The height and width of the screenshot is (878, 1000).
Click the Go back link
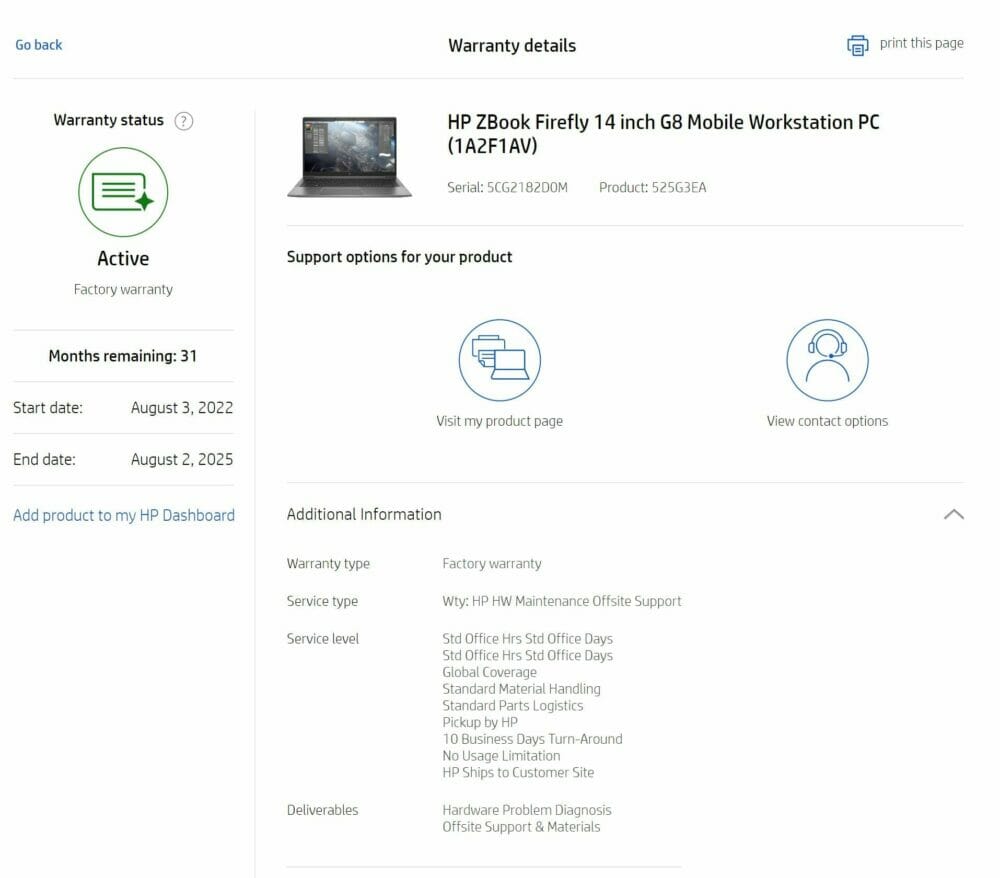pyautogui.click(x=39, y=45)
